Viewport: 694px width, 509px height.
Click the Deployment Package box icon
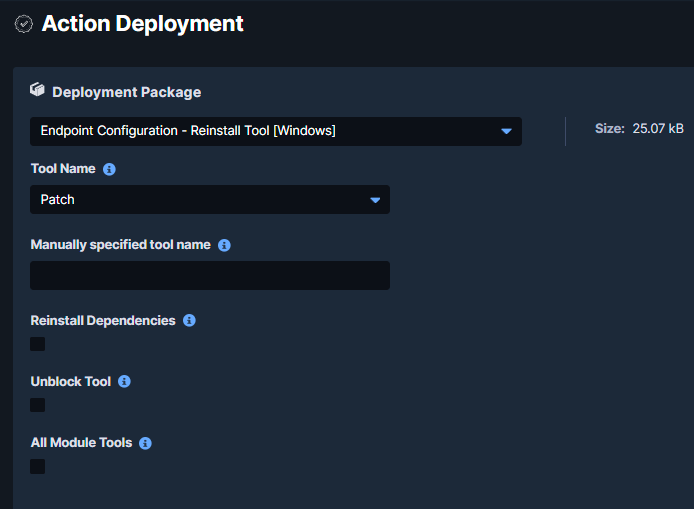[38, 90]
